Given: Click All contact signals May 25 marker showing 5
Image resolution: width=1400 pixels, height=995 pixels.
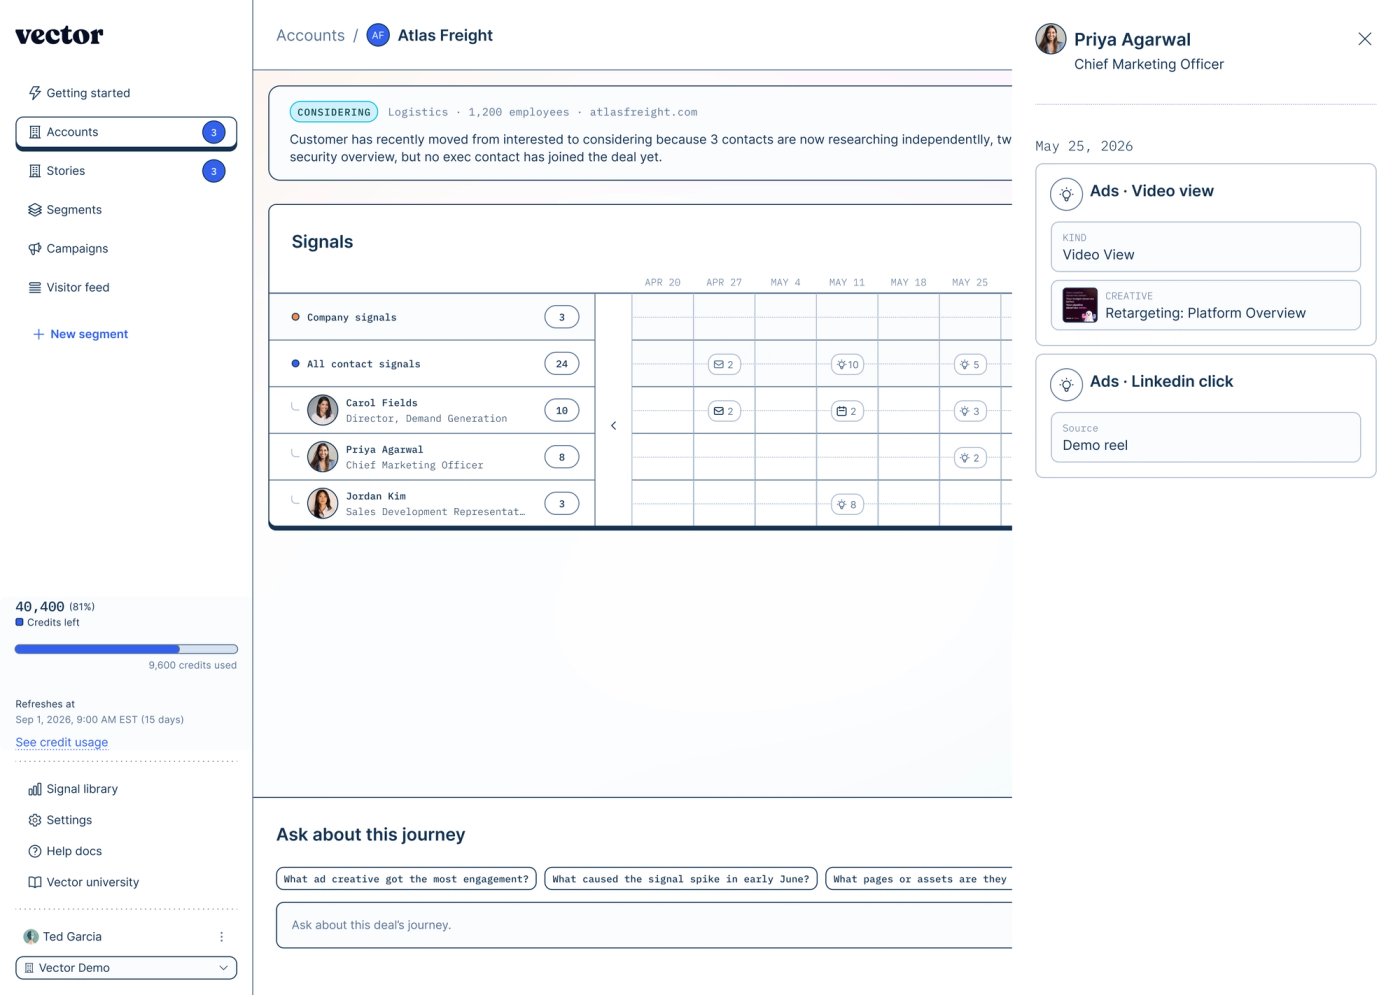Looking at the screenshot, I should (x=970, y=365).
